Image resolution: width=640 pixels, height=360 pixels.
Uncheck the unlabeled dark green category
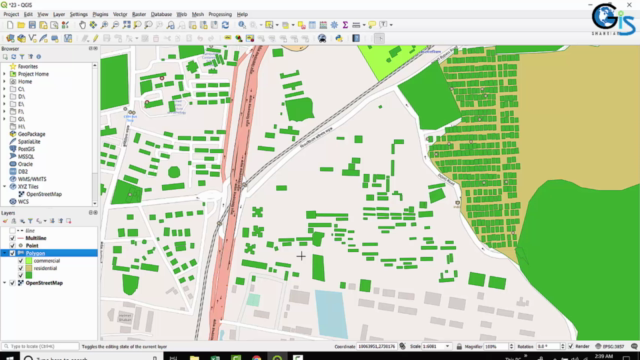click(20, 276)
